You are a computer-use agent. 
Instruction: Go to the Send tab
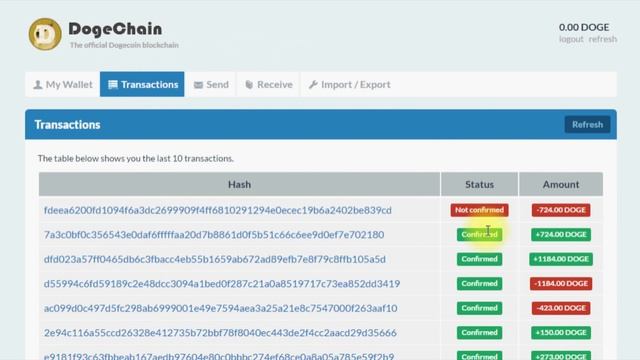[211, 84]
